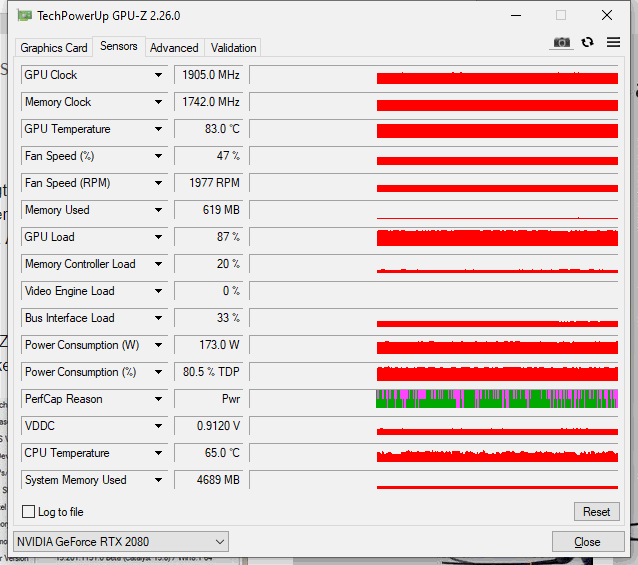Click the 1977 RPM fan speed value
This screenshot has height=565, width=638.
(209, 183)
